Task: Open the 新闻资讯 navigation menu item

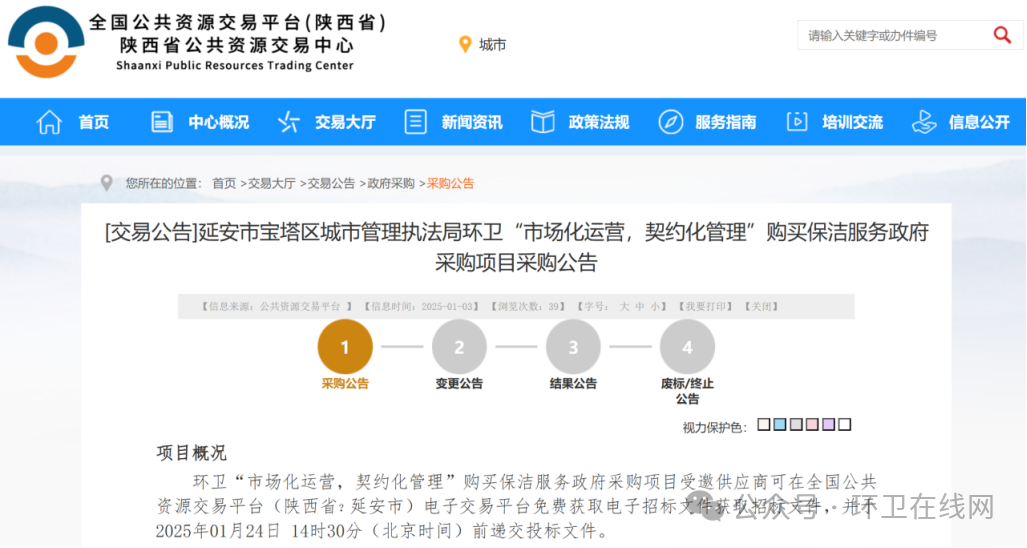Action: [472, 122]
